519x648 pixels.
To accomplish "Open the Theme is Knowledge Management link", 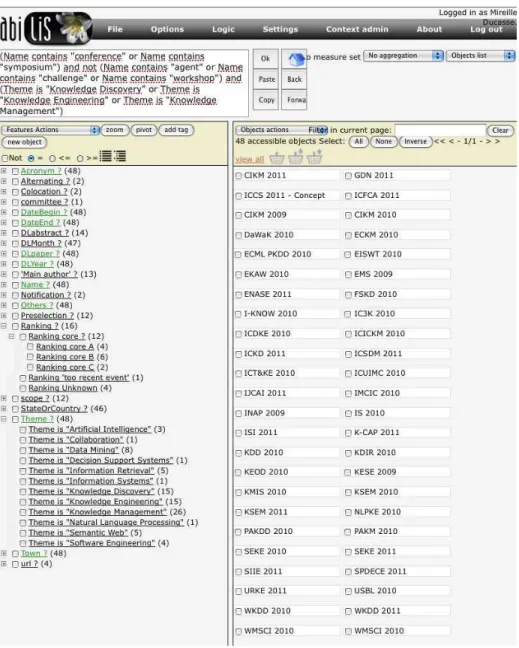I will 98,512.
